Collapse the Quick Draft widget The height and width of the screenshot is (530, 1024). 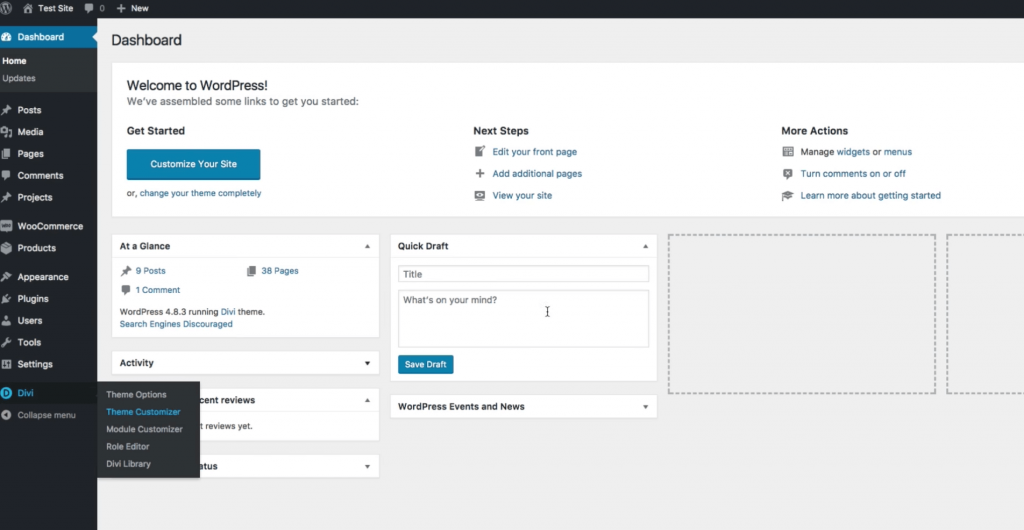pos(645,246)
